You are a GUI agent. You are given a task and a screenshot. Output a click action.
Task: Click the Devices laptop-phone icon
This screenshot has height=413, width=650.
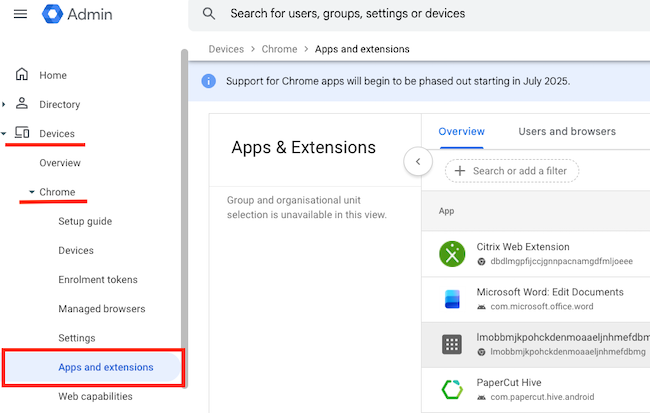pyautogui.click(x=22, y=133)
